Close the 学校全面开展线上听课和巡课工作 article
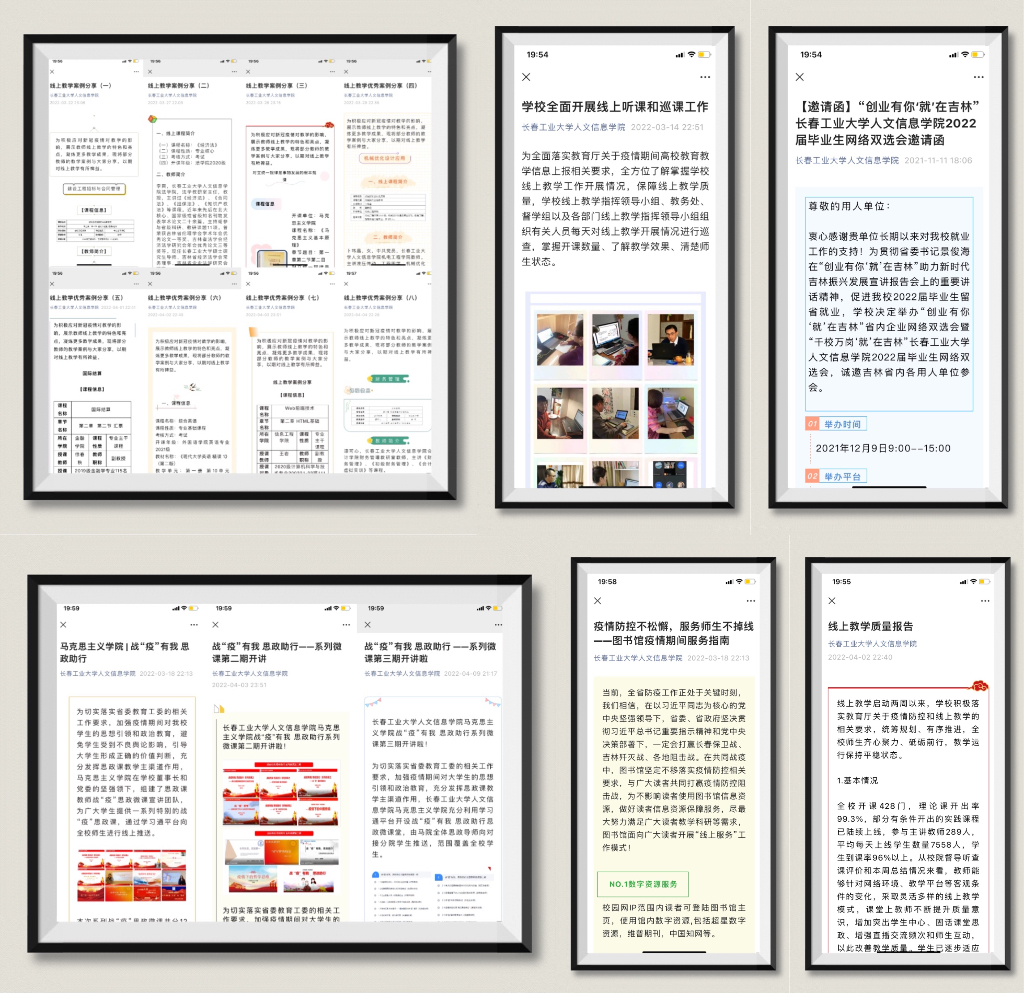Image resolution: width=1024 pixels, height=993 pixels. click(x=527, y=77)
